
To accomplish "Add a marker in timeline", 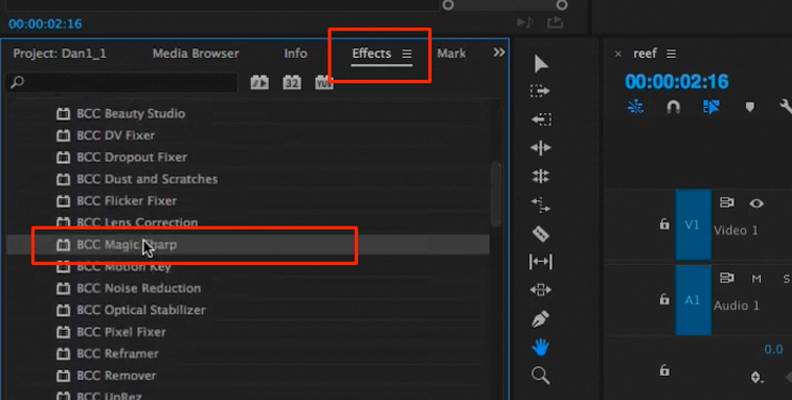I will 750,107.
